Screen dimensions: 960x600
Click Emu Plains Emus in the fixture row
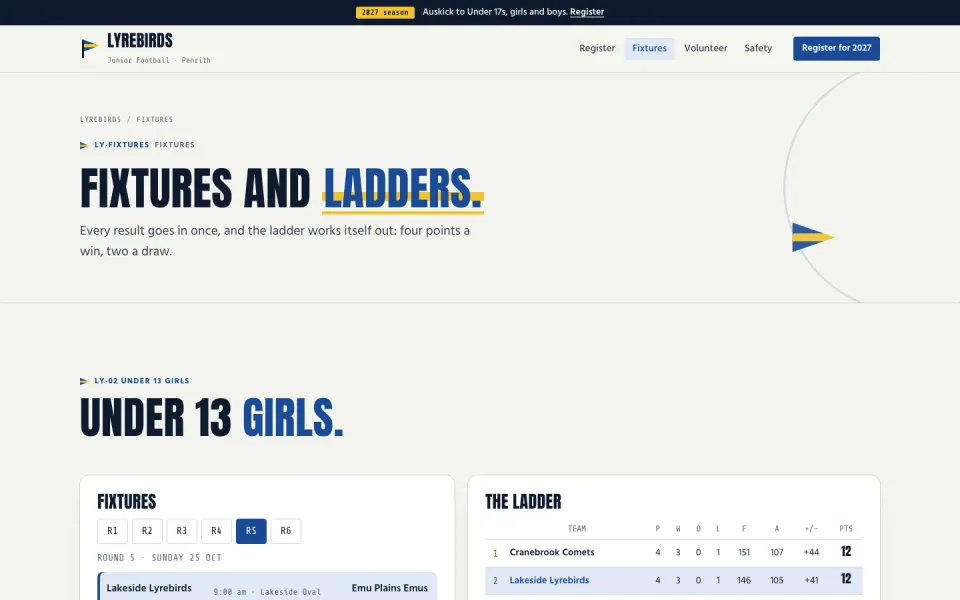point(389,588)
